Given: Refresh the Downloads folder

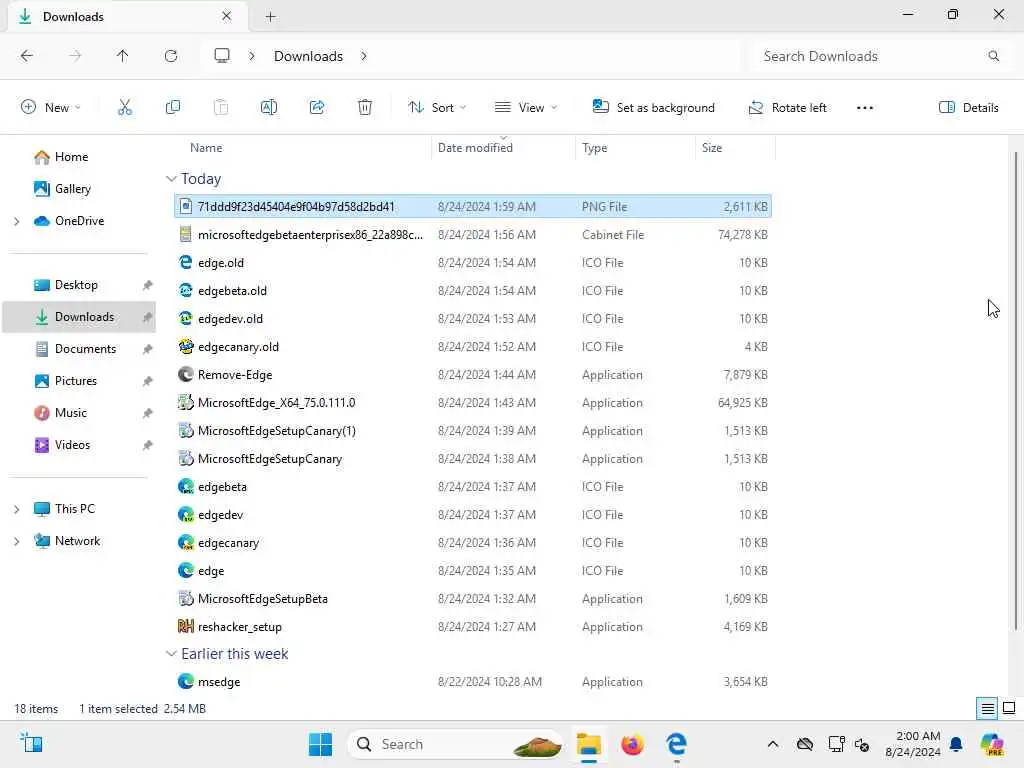Looking at the screenshot, I should 171,56.
